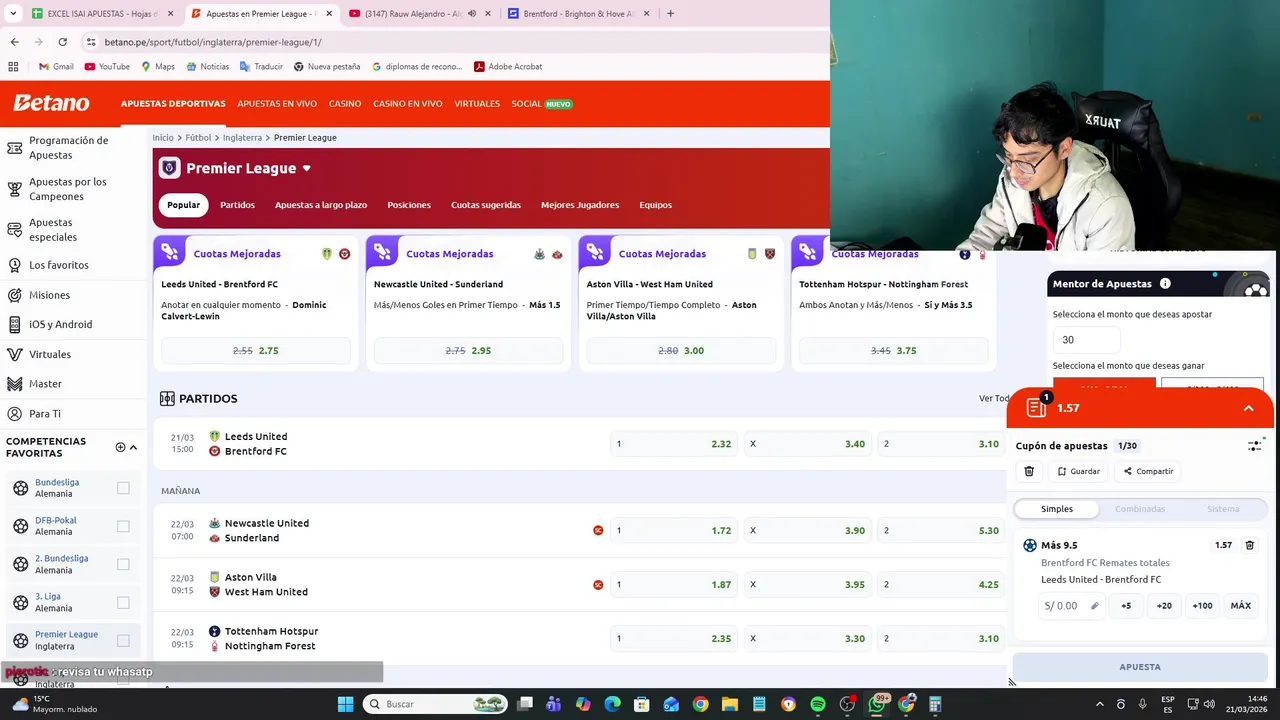
Task: Check the 2. Bundesliga favorite checkbox
Action: pyautogui.click(x=123, y=564)
